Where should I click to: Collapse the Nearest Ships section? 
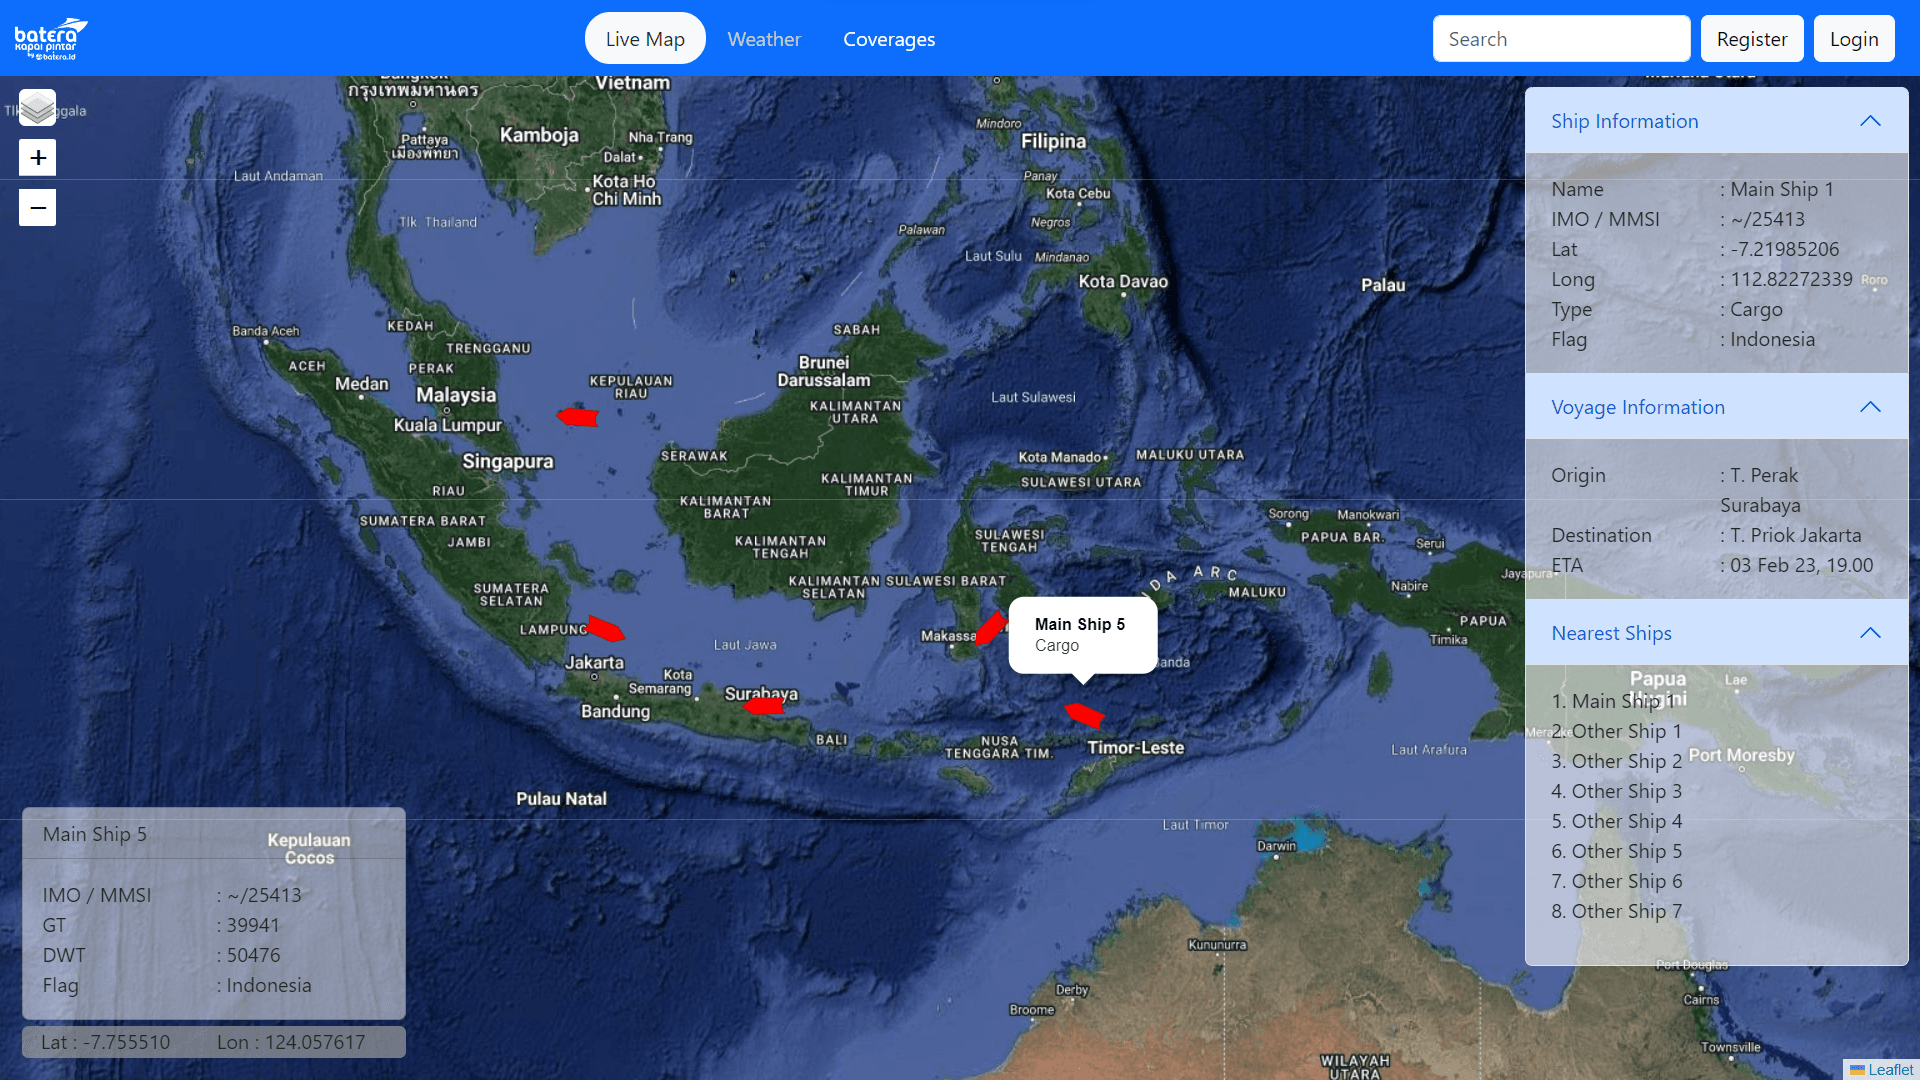pos(1869,633)
